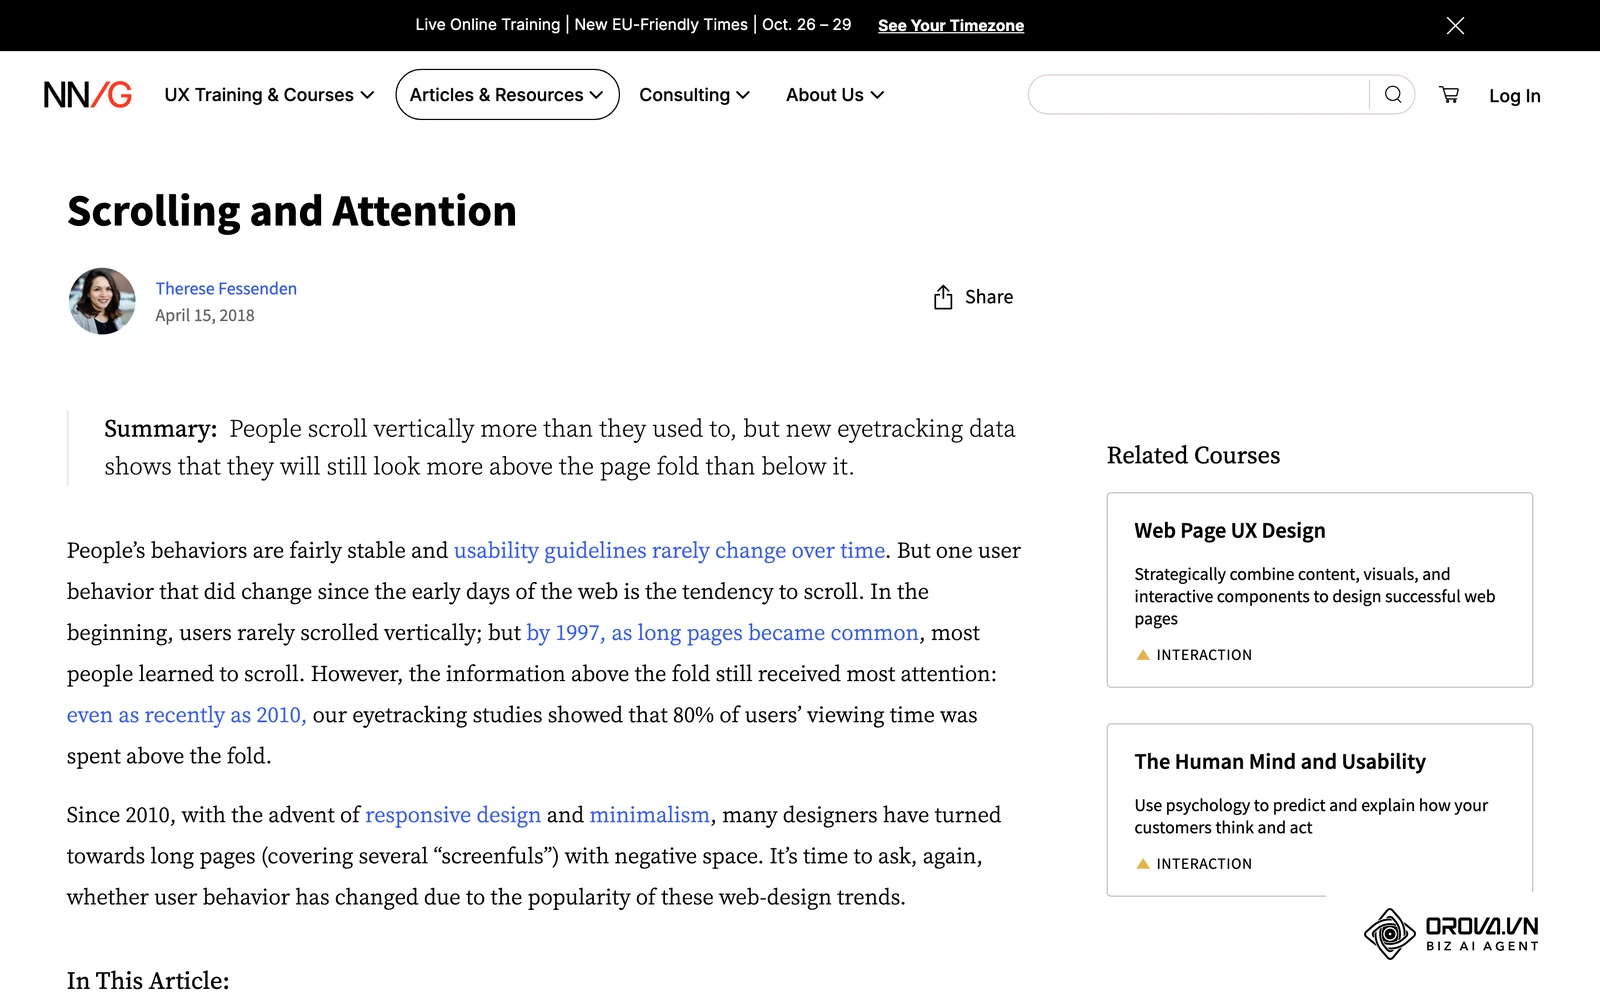Click the article date April 15, 2018
The height and width of the screenshot is (1000, 1600).
205,316
